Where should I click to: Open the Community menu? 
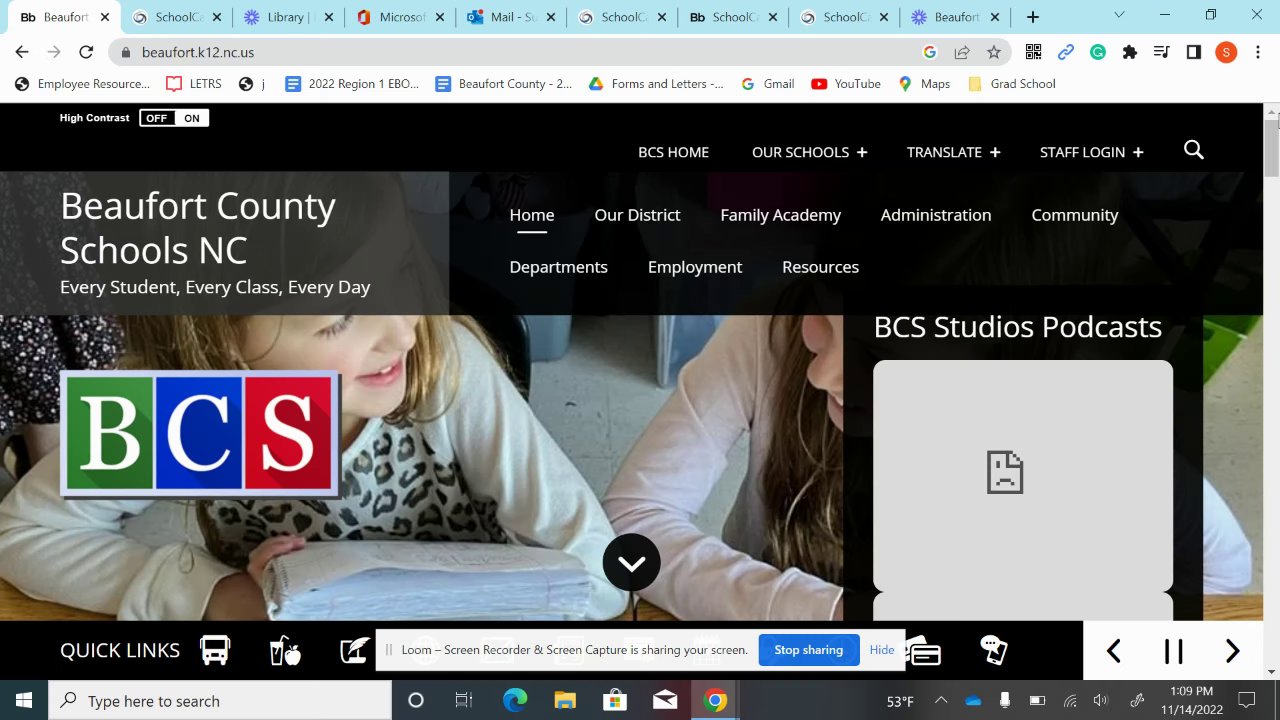point(1075,215)
